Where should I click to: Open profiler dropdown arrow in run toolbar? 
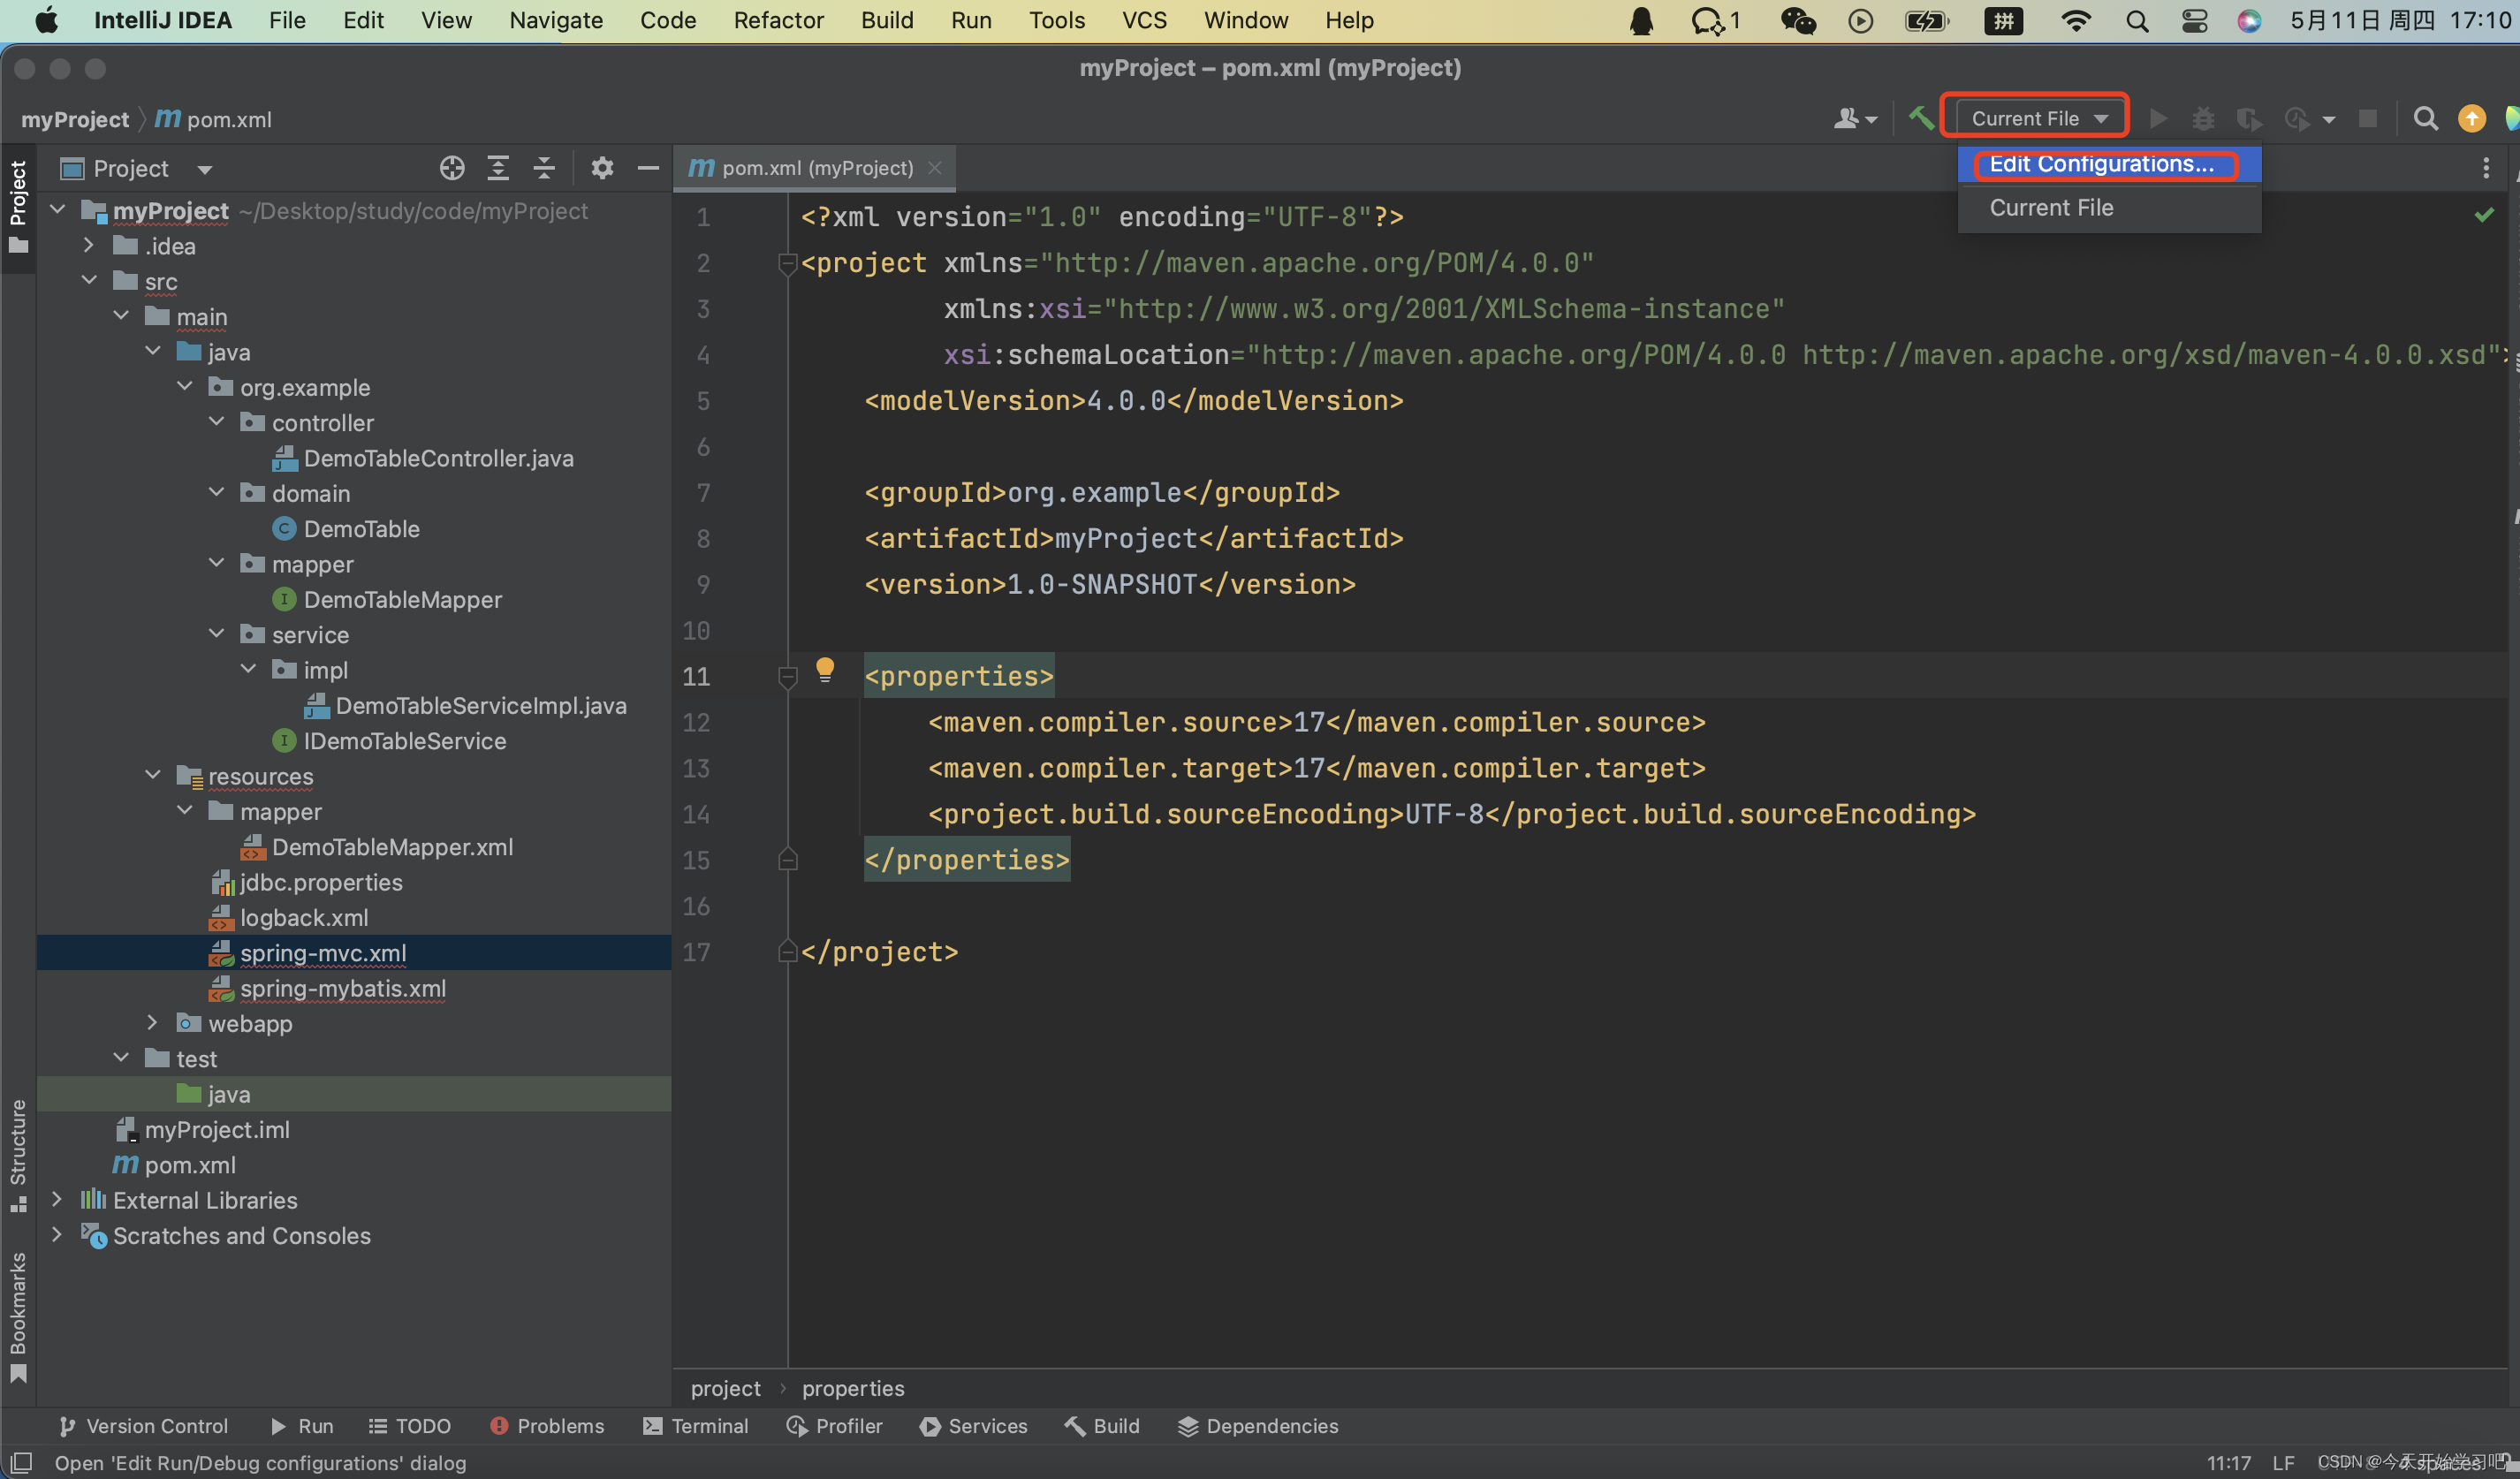(2329, 120)
